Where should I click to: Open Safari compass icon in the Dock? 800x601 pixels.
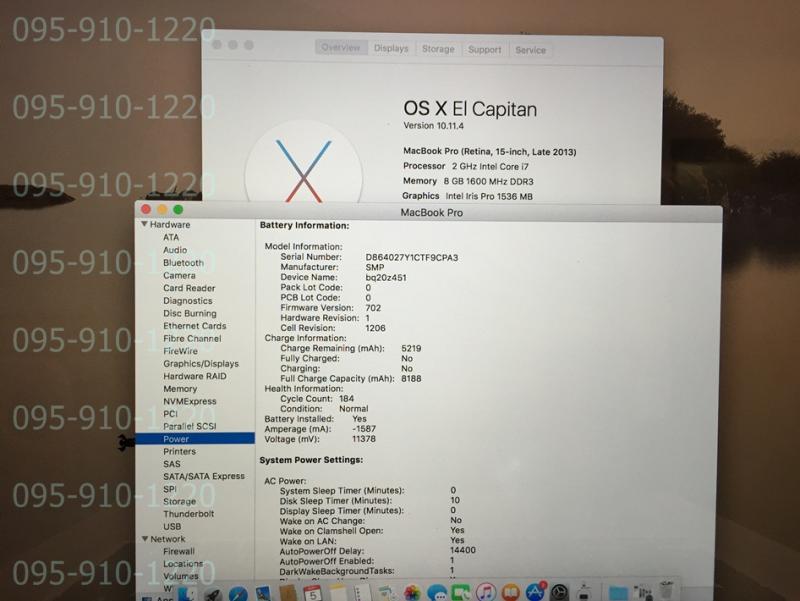(x=238, y=594)
